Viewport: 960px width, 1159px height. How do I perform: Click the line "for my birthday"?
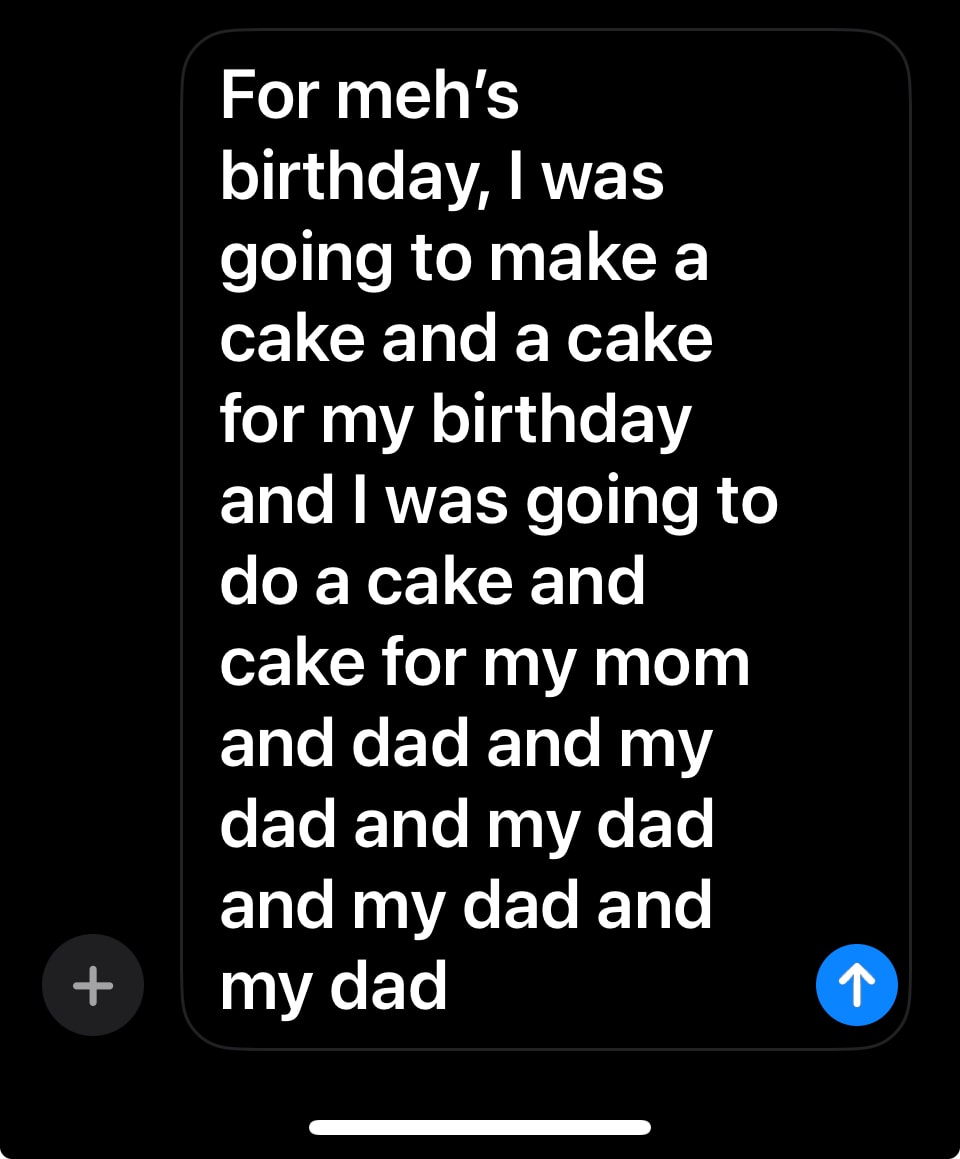click(x=455, y=420)
